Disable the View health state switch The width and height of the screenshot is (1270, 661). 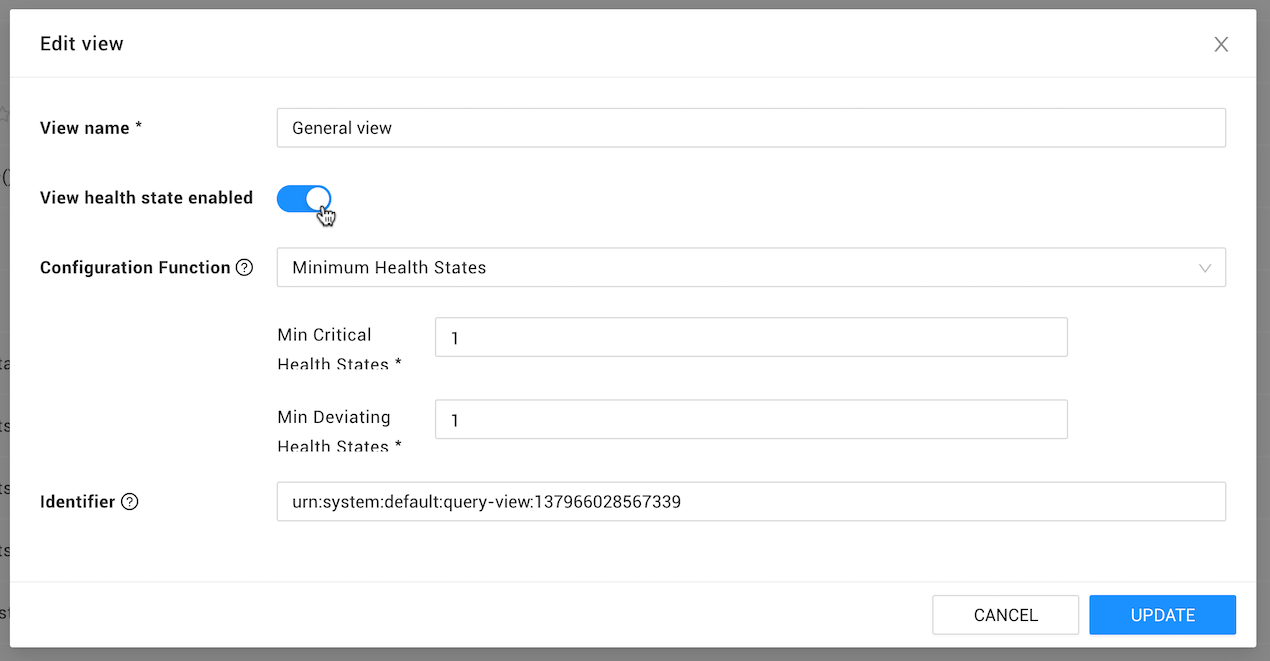[x=304, y=198]
